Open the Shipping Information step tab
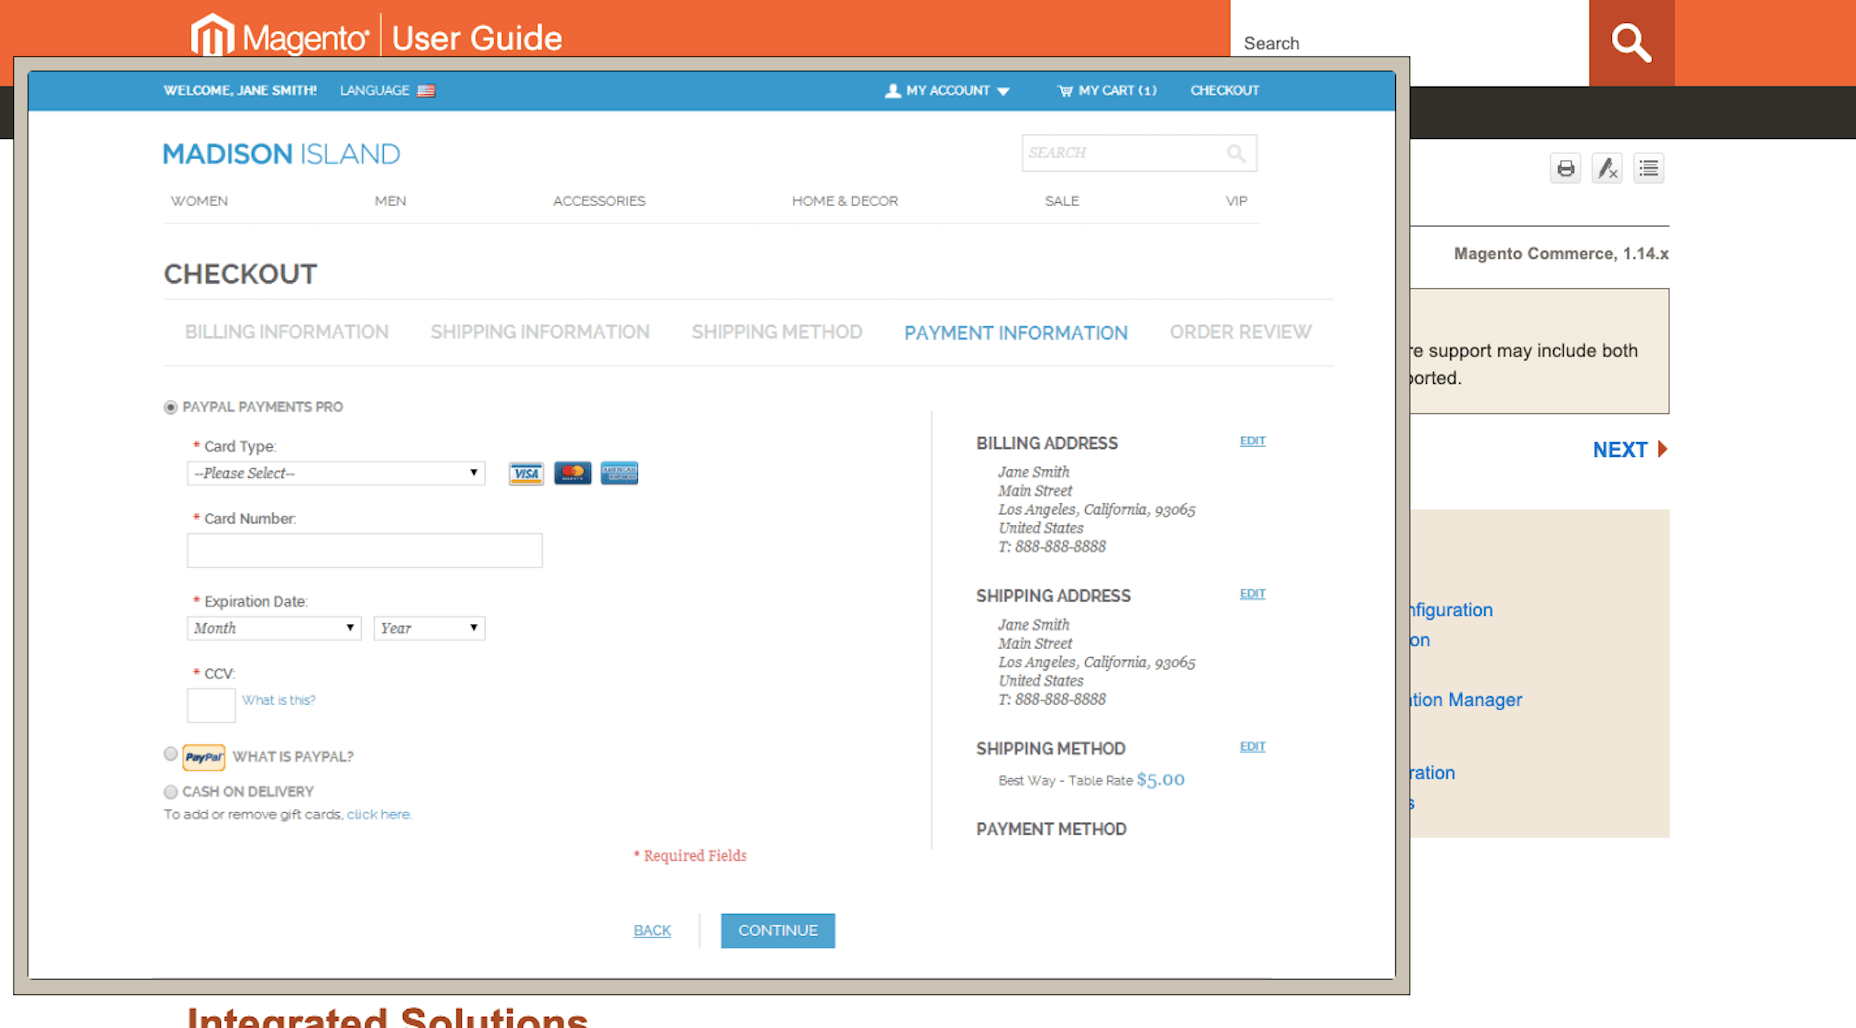 pyautogui.click(x=540, y=332)
